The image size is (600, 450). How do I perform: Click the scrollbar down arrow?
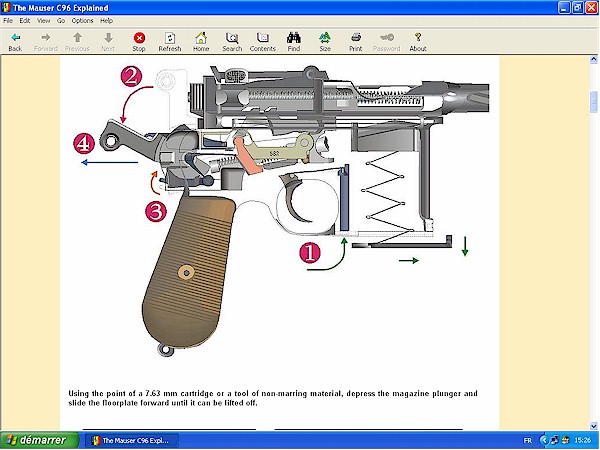pyautogui.click(x=593, y=426)
